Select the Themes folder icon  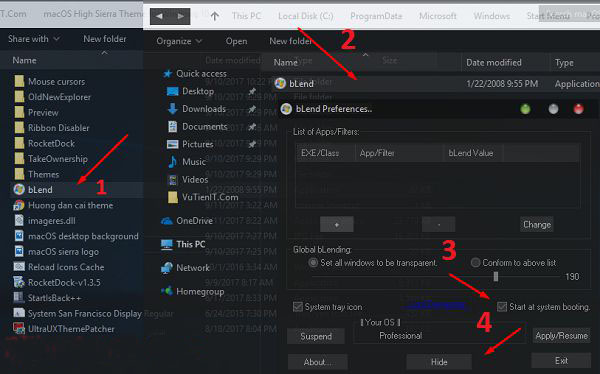19,174
